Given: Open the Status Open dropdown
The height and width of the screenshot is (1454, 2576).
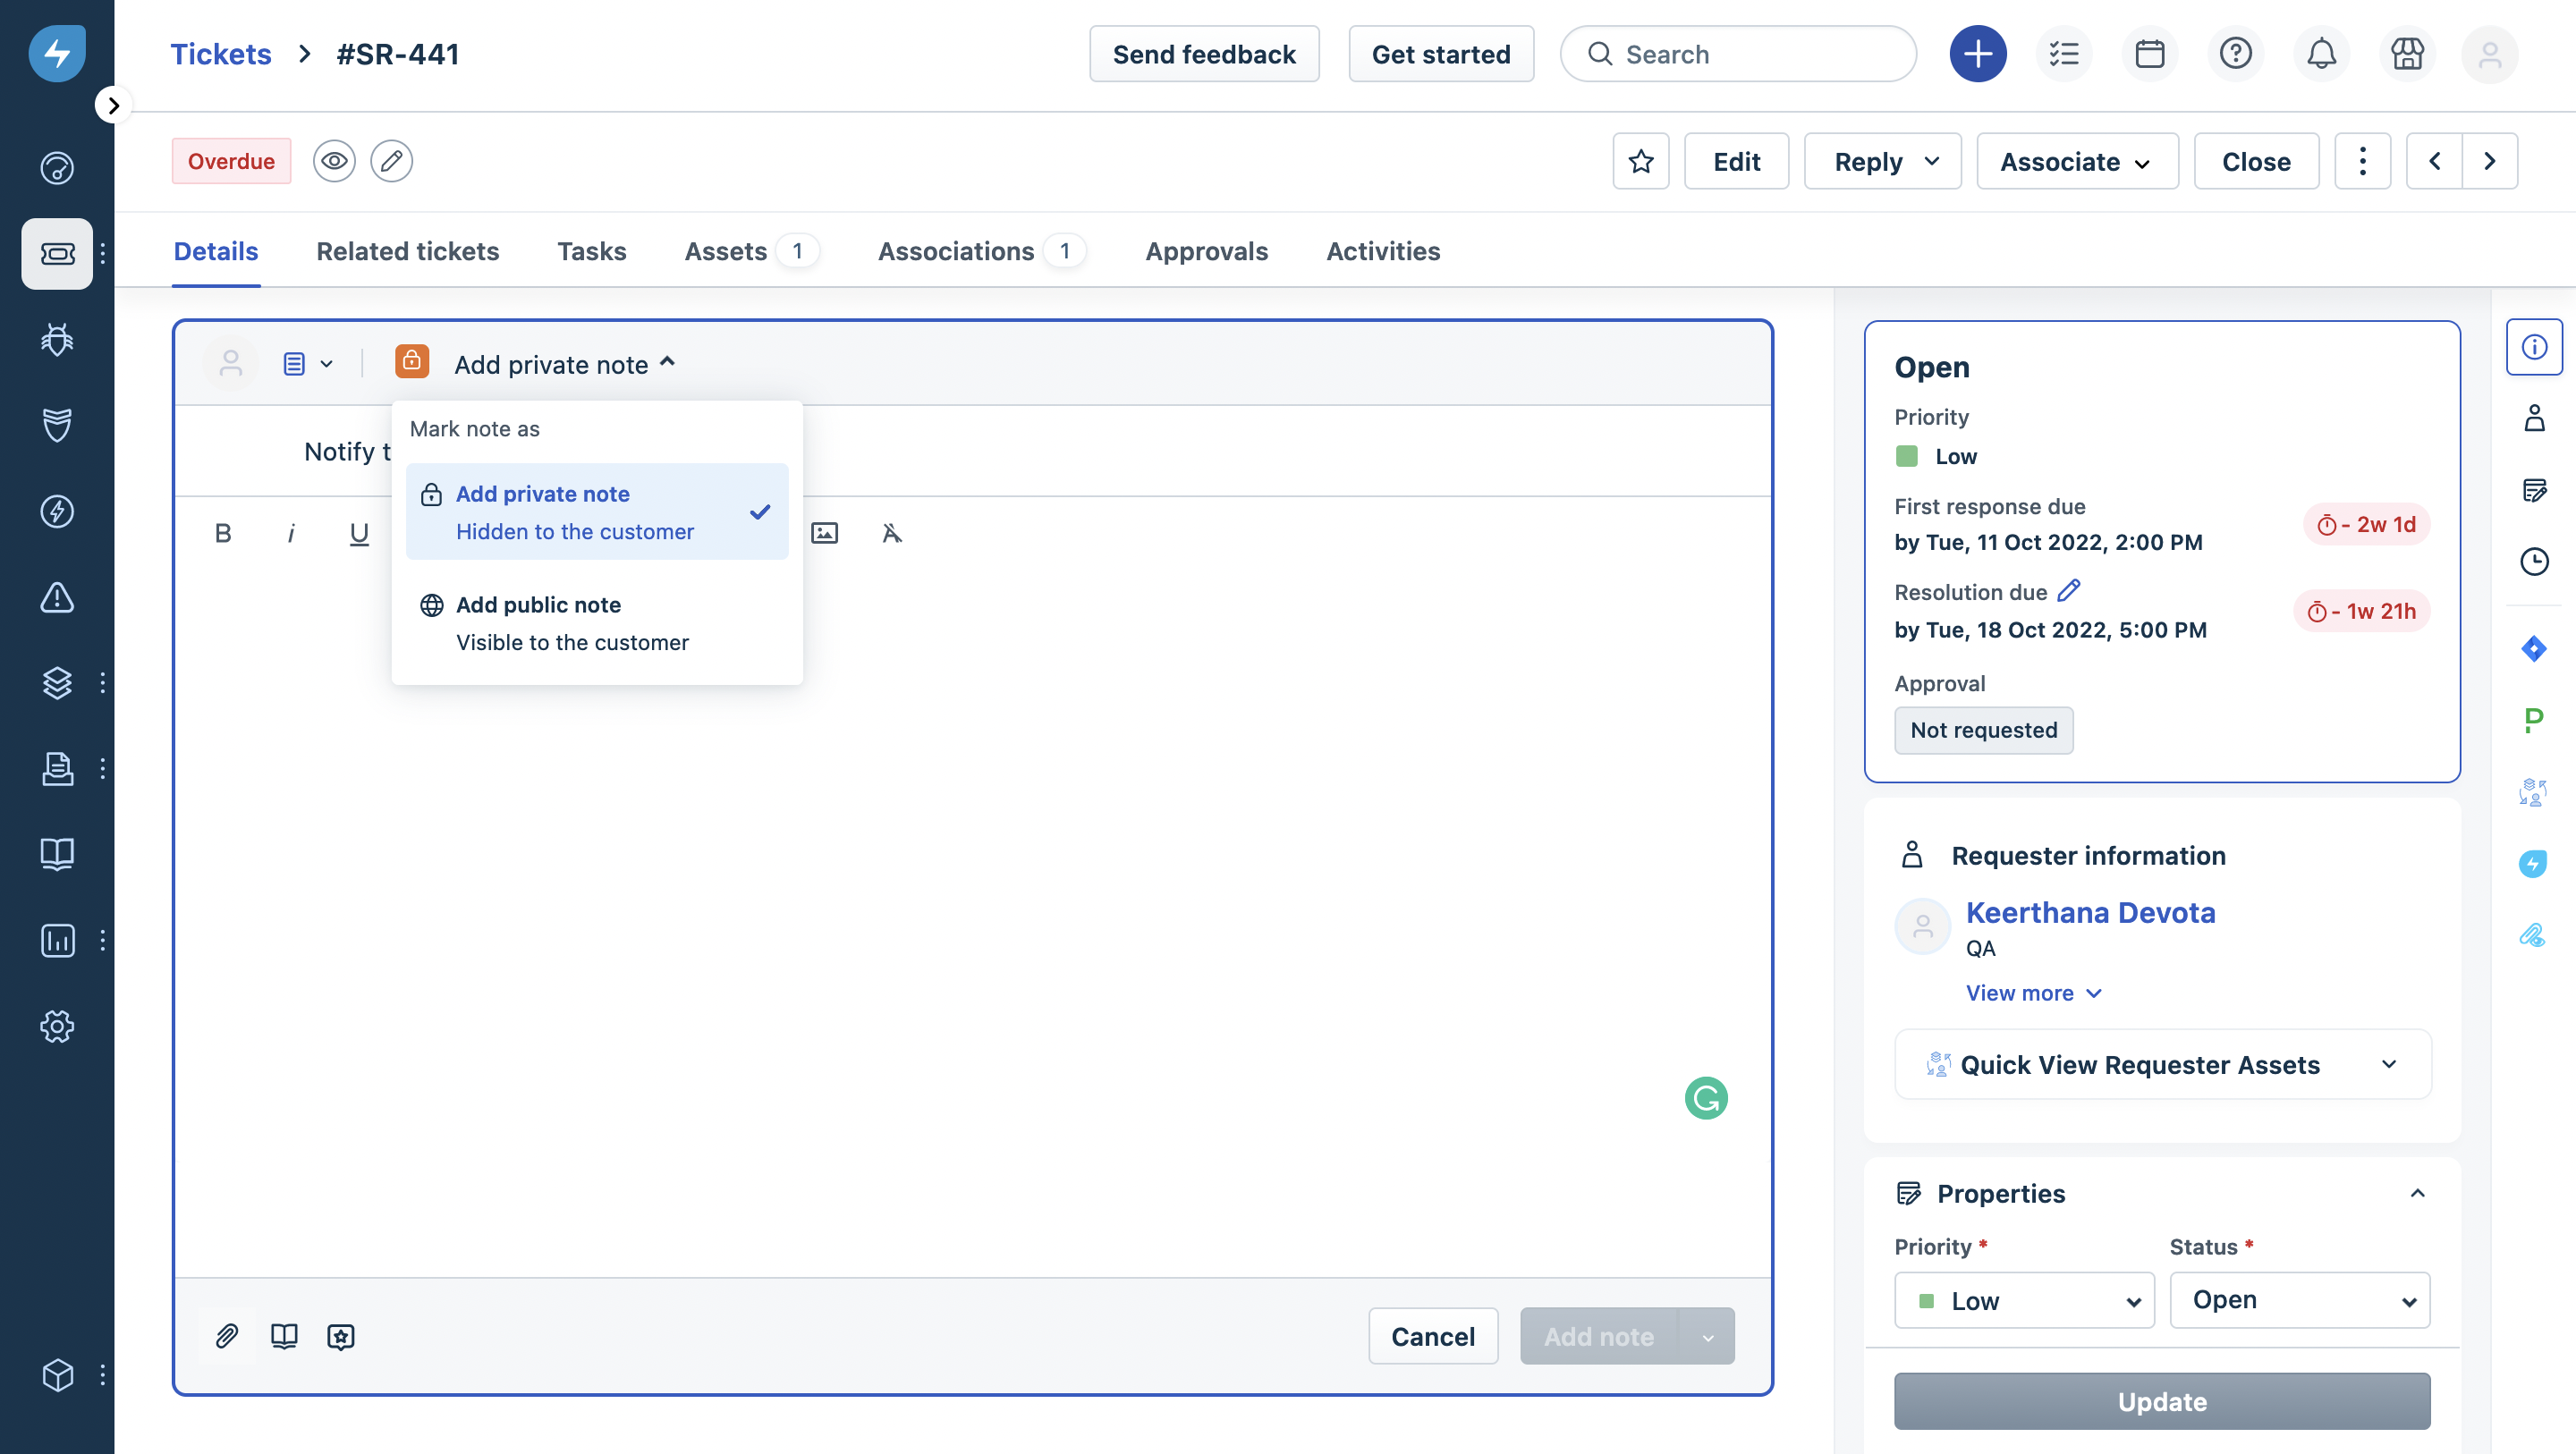Looking at the screenshot, I should tap(2300, 1300).
